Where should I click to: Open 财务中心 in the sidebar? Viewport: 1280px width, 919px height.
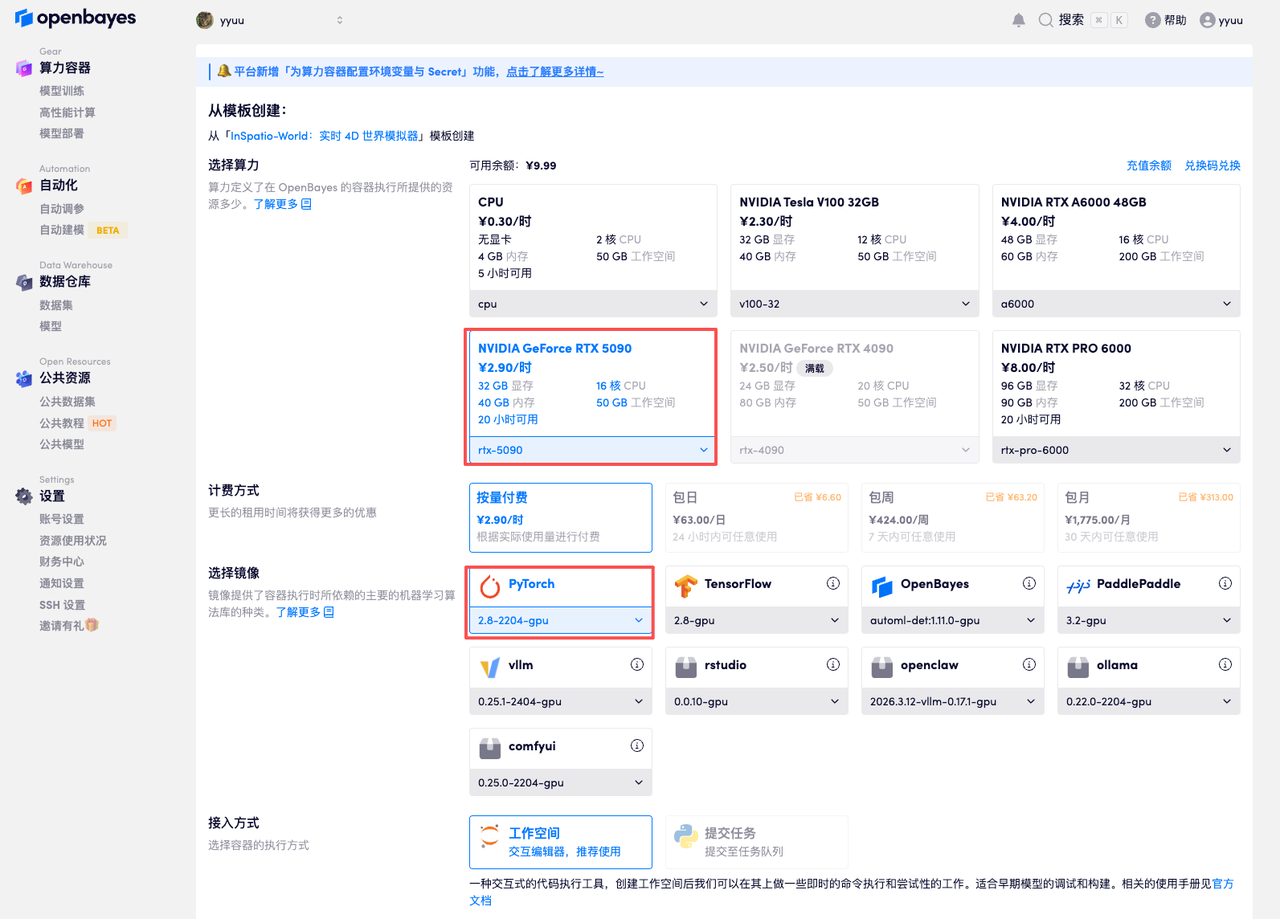62,562
